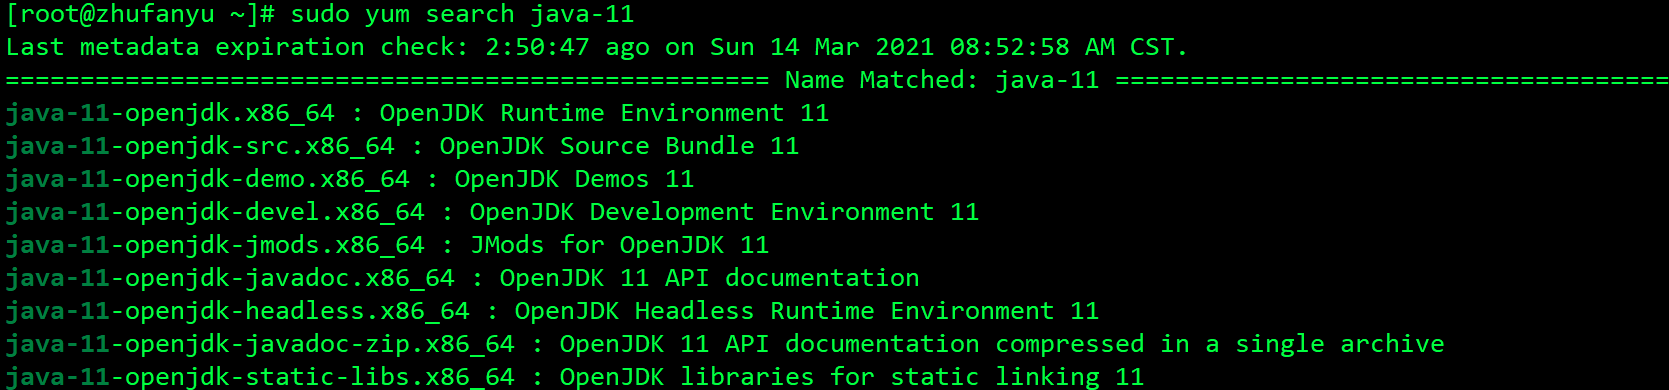This screenshot has width=1669, height=390.
Task: Click package java-11-openjdk-javadoc-zip.x86_64
Action: (260, 345)
